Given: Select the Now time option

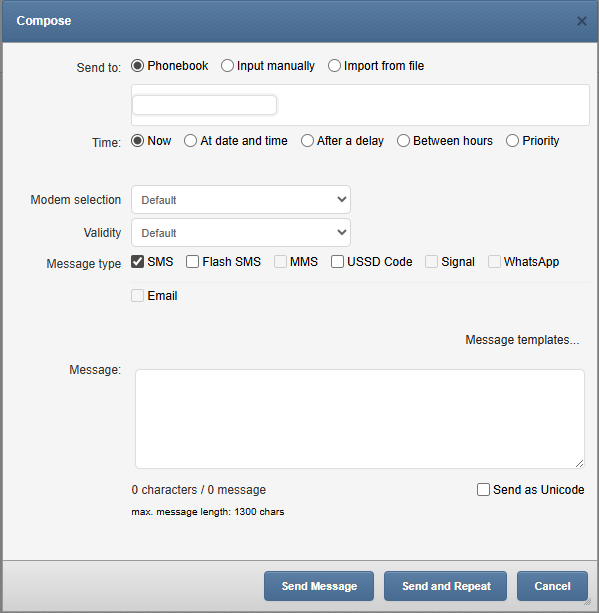Looking at the screenshot, I should click(137, 141).
